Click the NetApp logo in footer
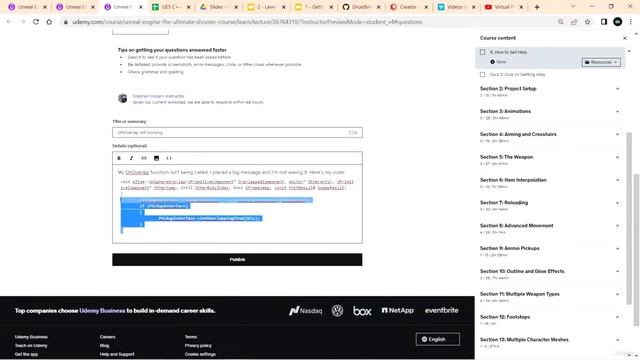Image resolution: width=640 pixels, height=360 pixels. click(x=398, y=311)
